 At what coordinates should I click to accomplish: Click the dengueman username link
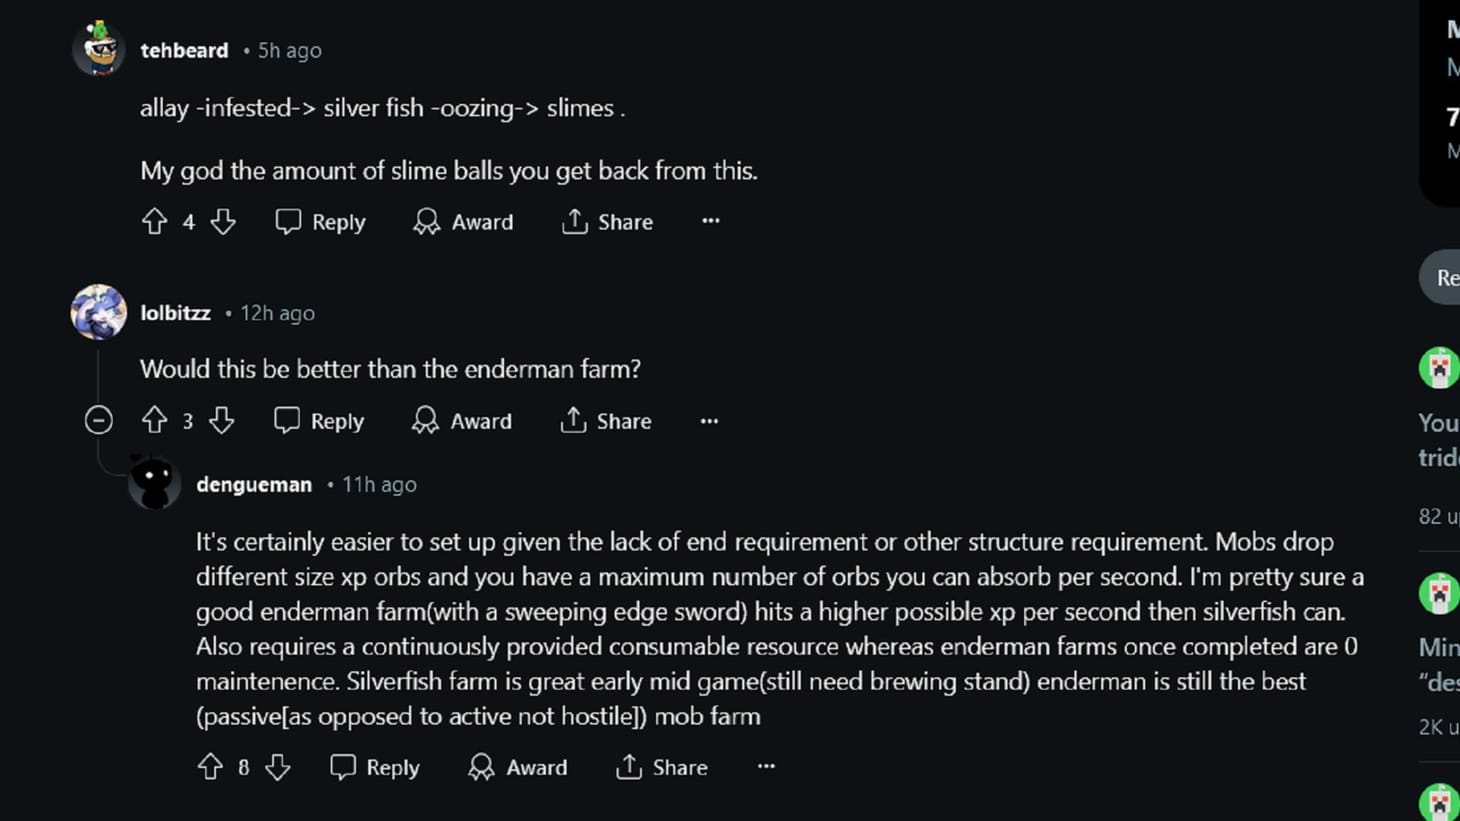tap(254, 484)
